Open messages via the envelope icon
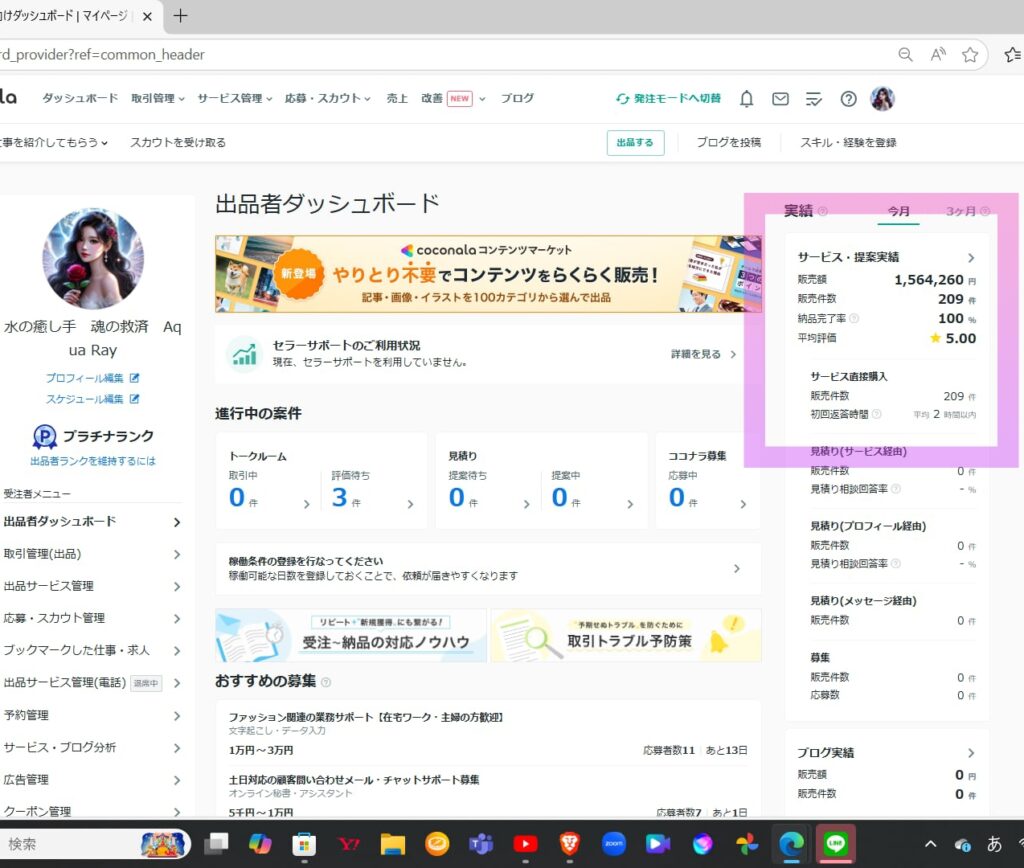Viewport: 1024px width, 868px height. [780, 99]
